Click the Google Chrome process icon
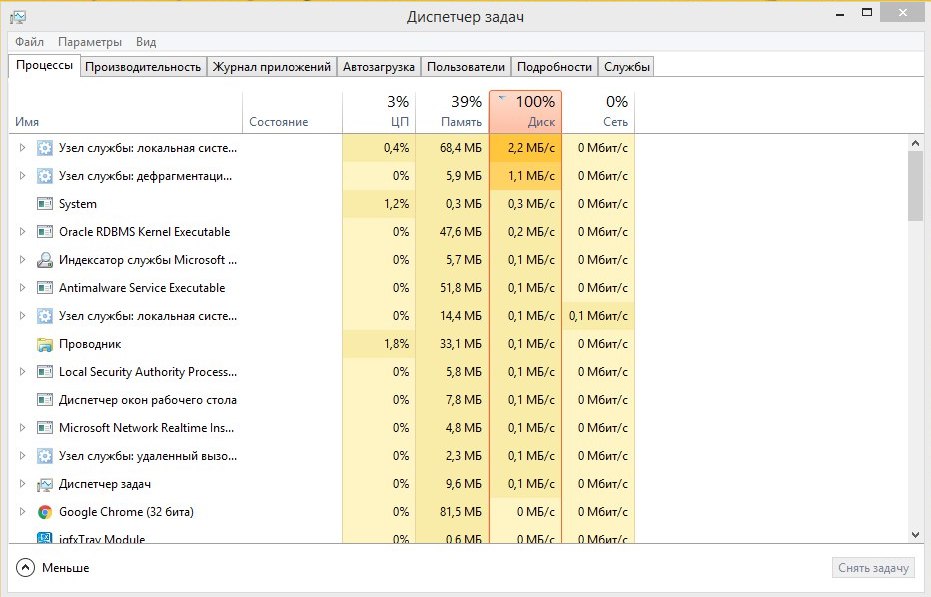This screenshot has height=597, width=931. [45, 512]
